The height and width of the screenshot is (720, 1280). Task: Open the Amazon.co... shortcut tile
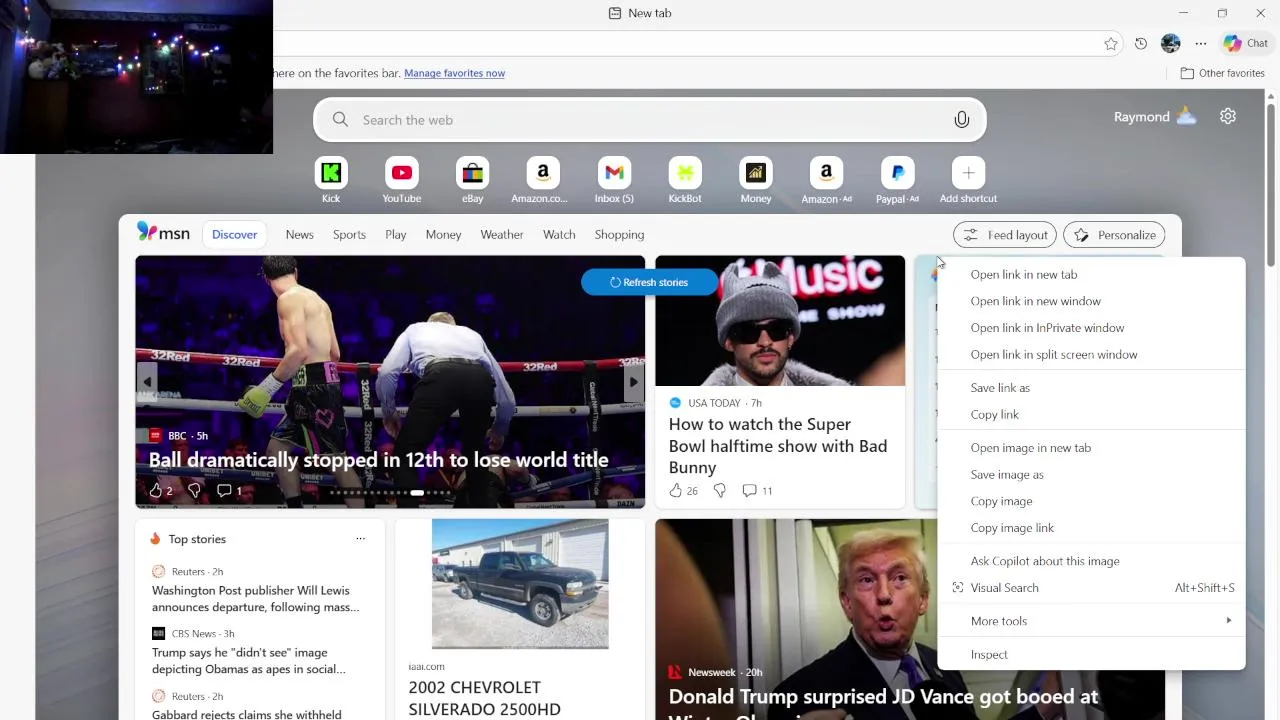[543, 173]
